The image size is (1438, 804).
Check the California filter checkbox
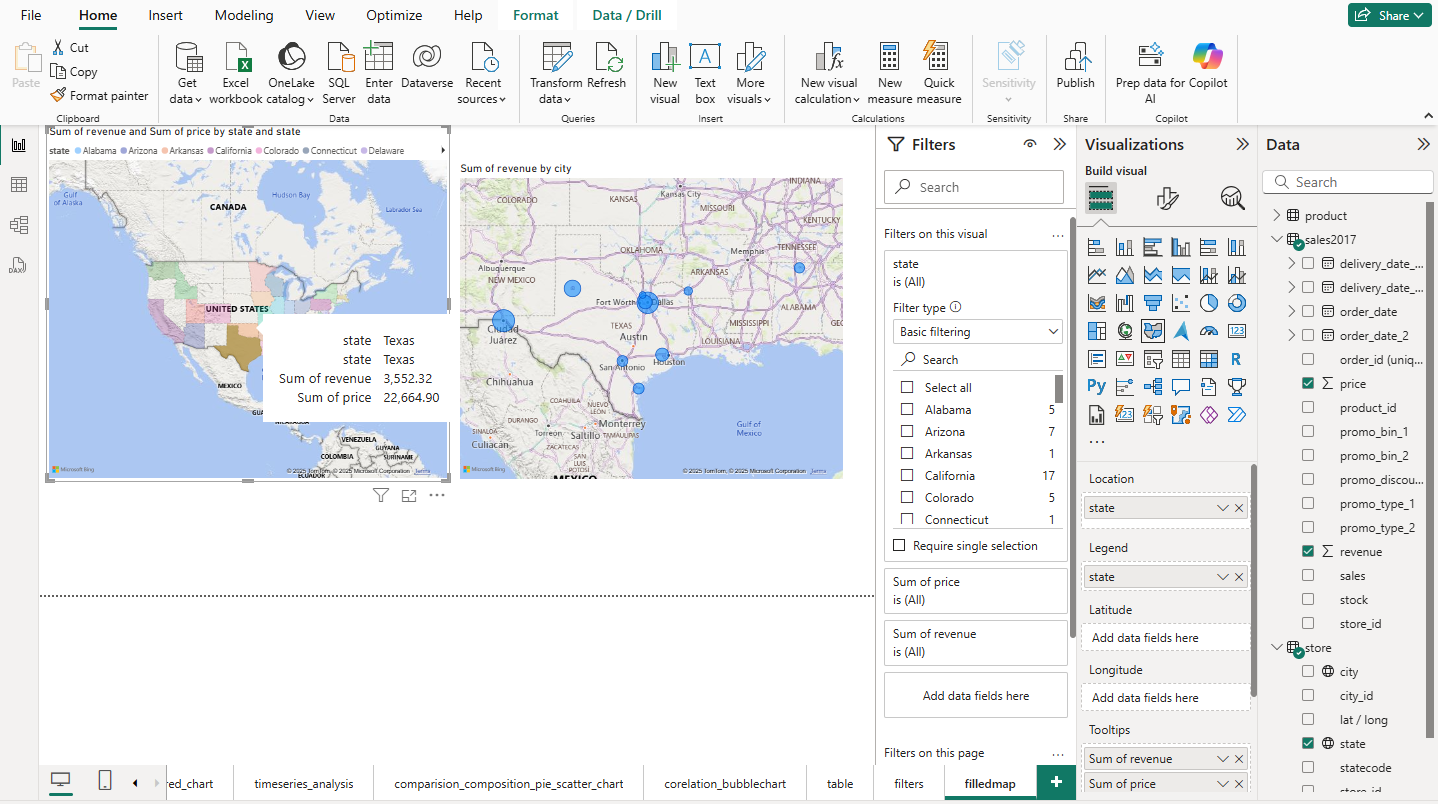click(x=907, y=476)
